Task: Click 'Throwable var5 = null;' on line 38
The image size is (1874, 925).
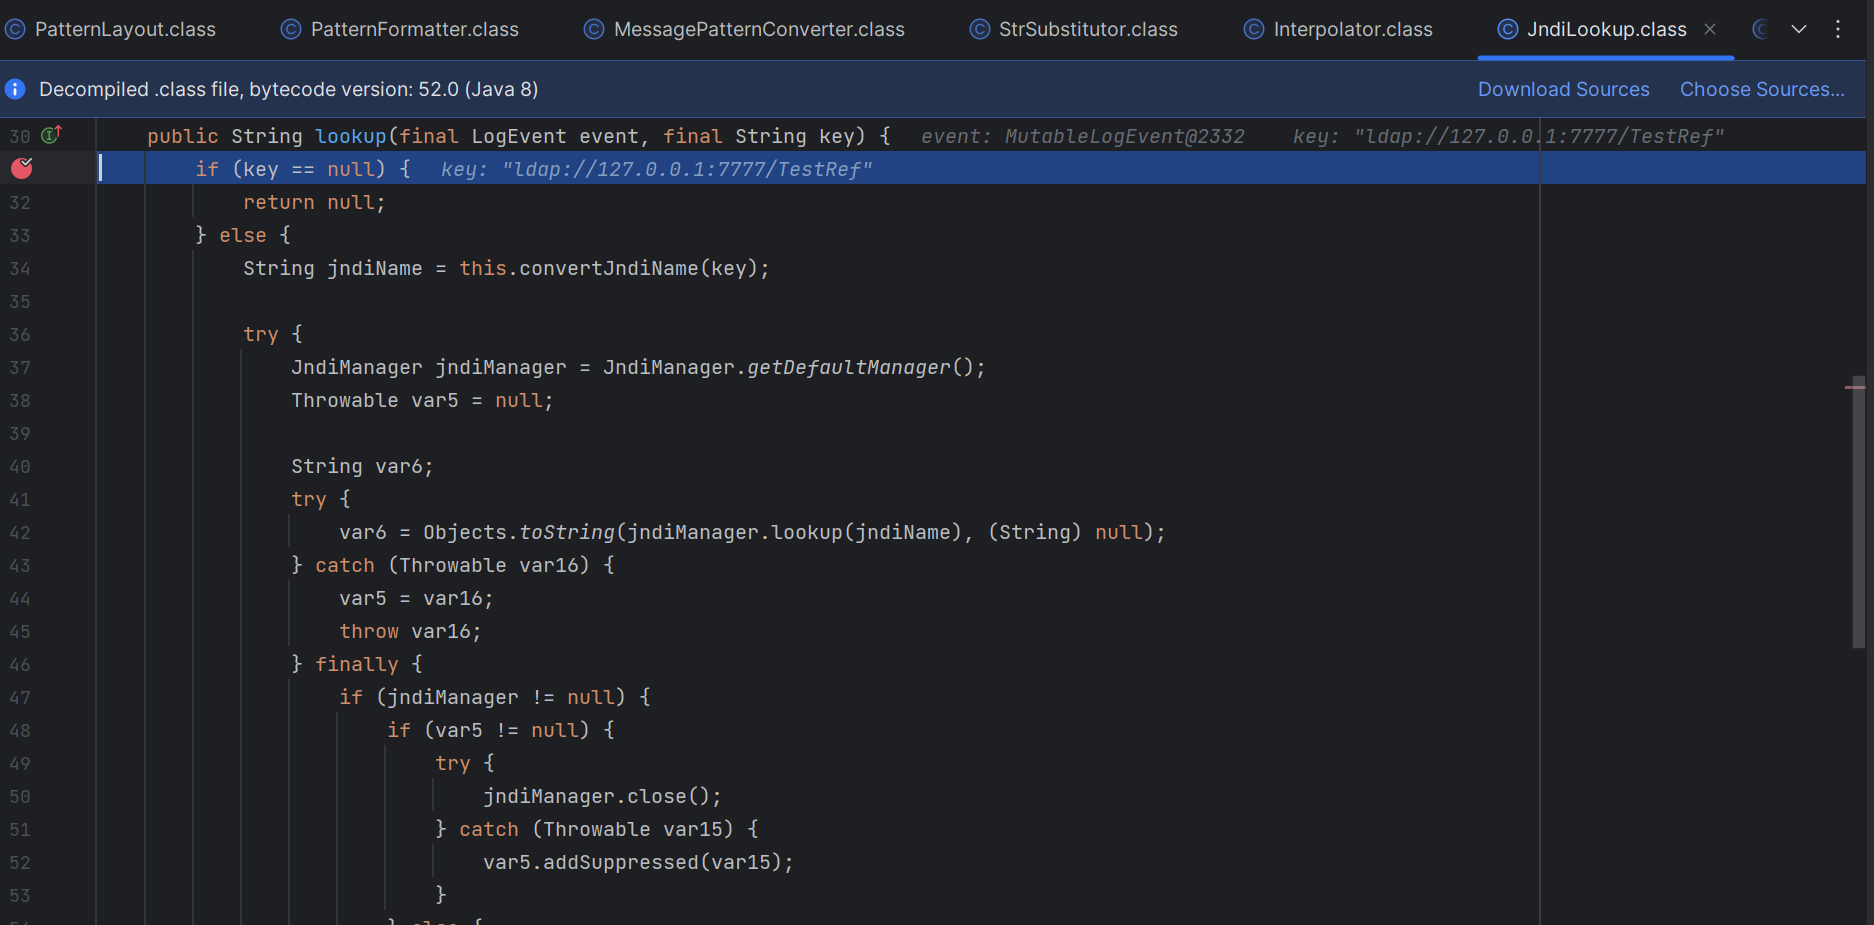Action: coord(422,400)
